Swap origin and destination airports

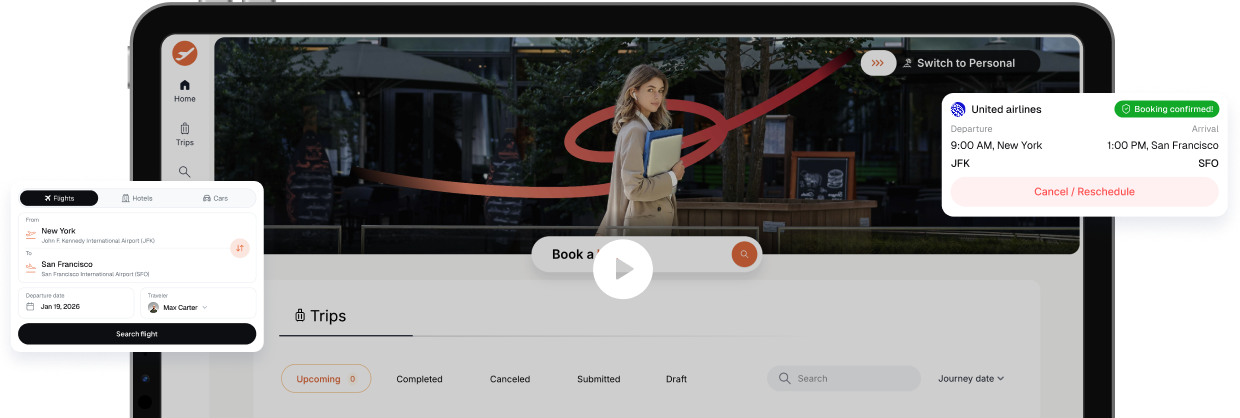(240, 247)
